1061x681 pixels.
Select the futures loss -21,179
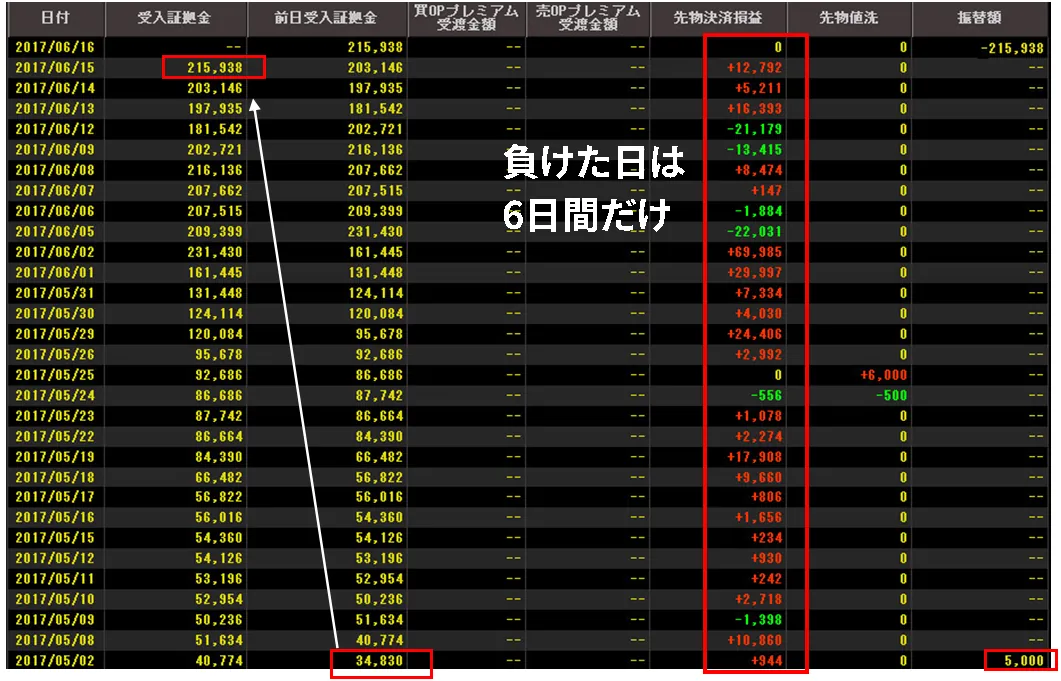point(754,129)
